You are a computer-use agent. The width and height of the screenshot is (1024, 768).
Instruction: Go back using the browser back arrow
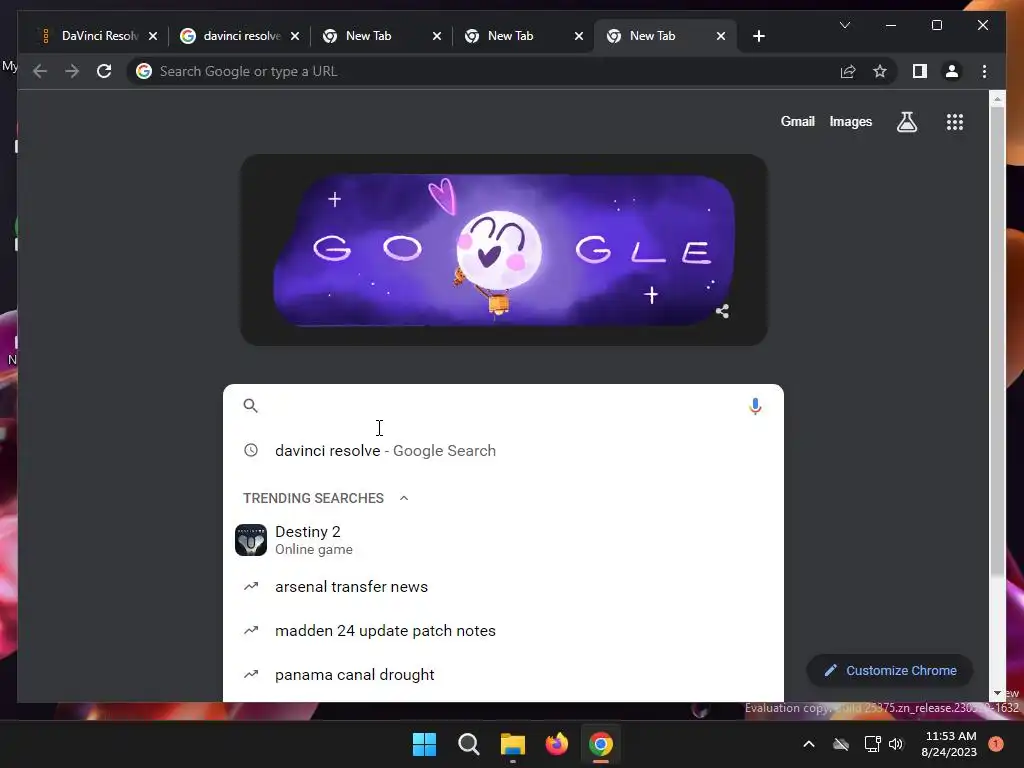tap(40, 71)
